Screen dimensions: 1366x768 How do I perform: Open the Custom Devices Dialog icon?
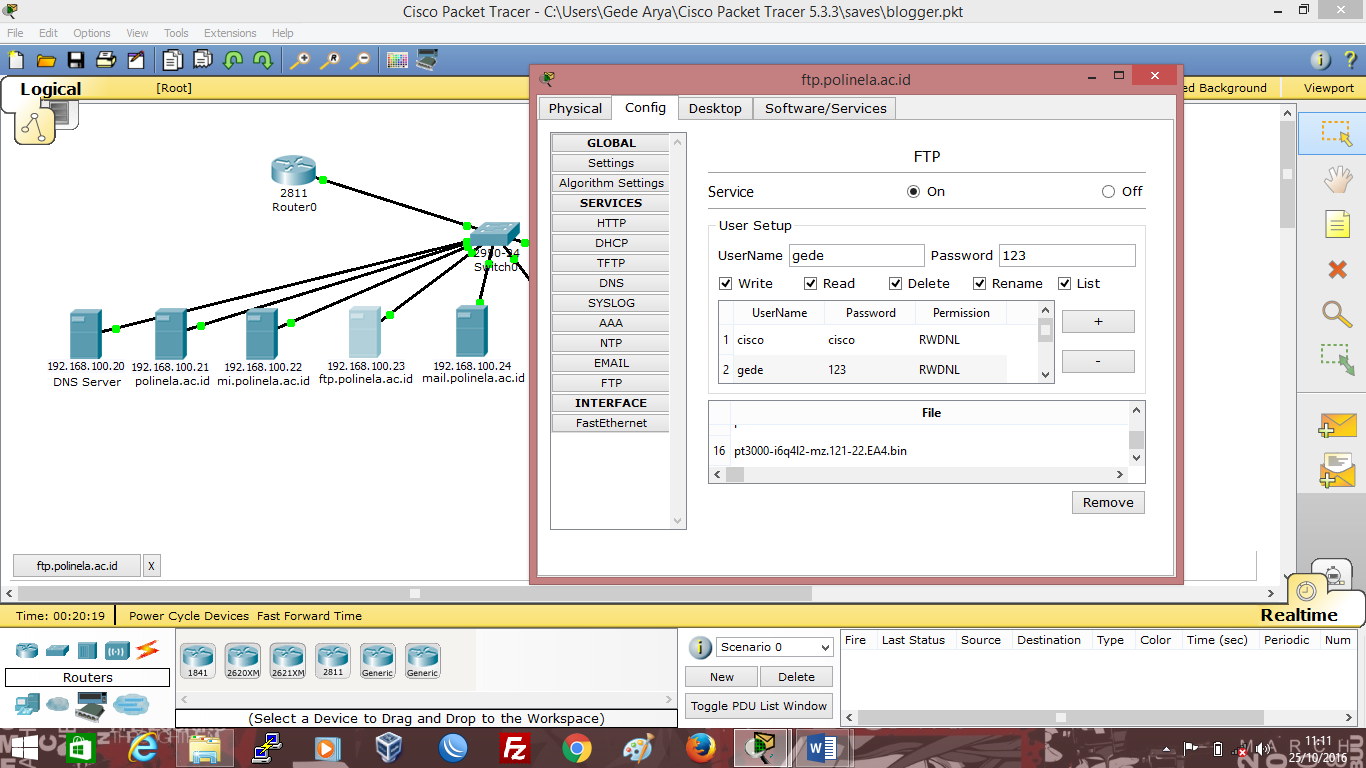pyautogui.click(x=427, y=60)
